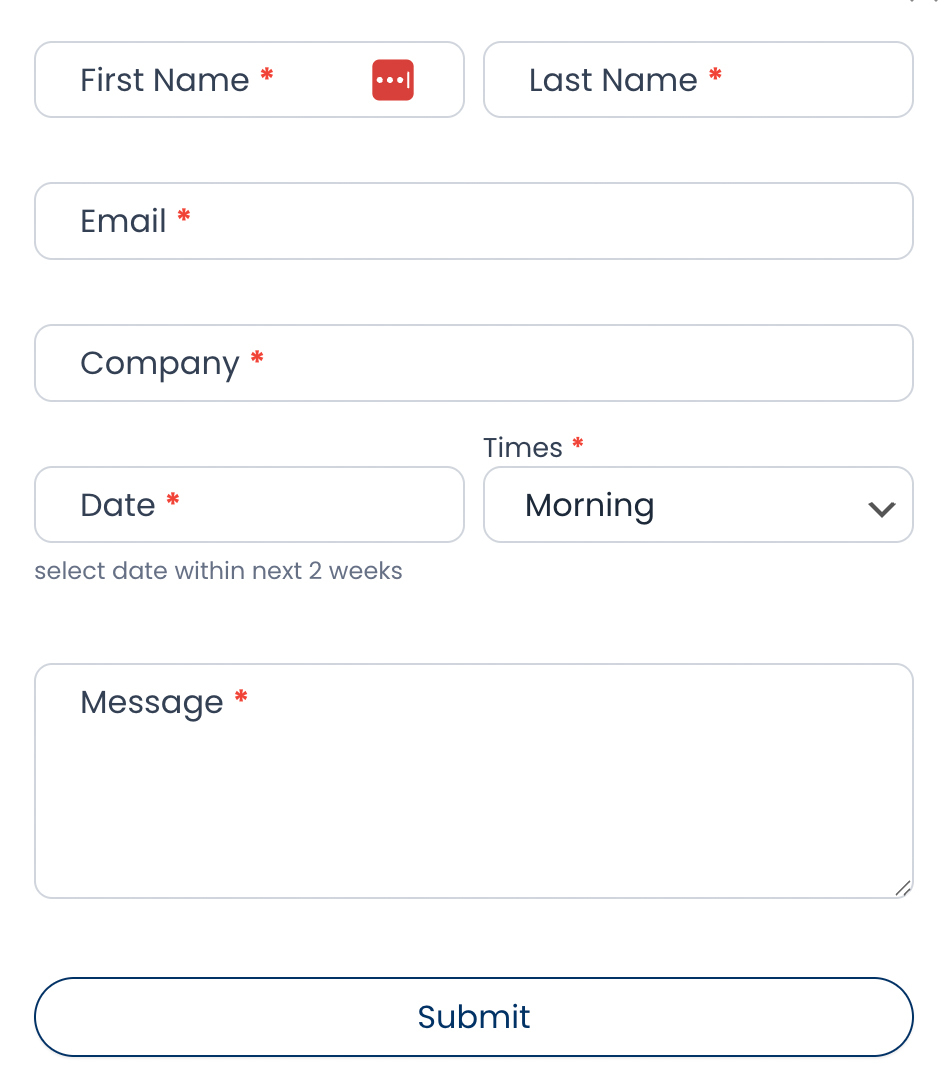Viewport: 944px width, 1088px height.
Task: Submit the form
Action: pyautogui.click(x=474, y=1017)
